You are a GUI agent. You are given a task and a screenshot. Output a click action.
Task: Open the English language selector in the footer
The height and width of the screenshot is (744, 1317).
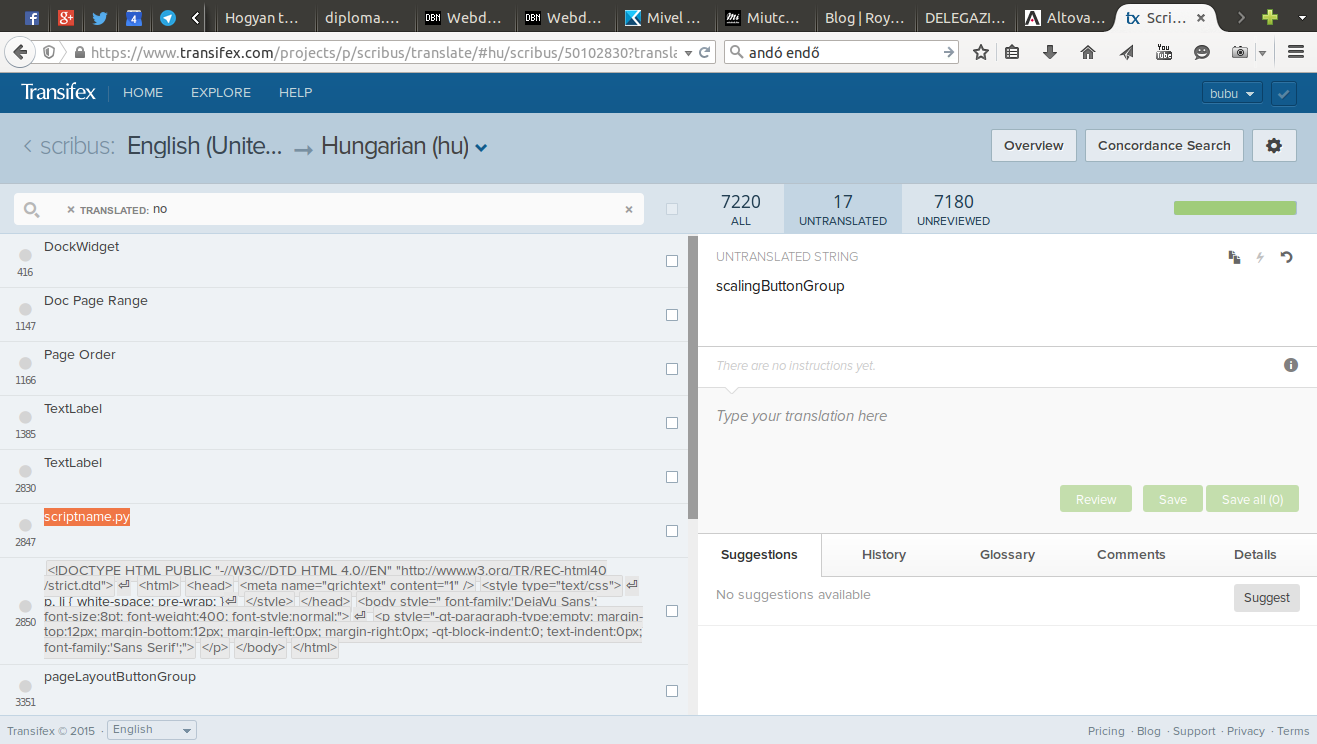pyautogui.click(x=152, y=730)
